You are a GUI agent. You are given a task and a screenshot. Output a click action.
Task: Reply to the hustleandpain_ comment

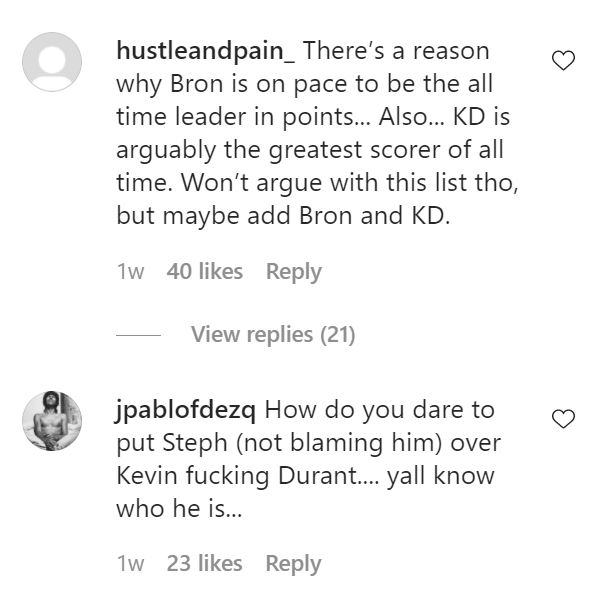tap(293, 271)
